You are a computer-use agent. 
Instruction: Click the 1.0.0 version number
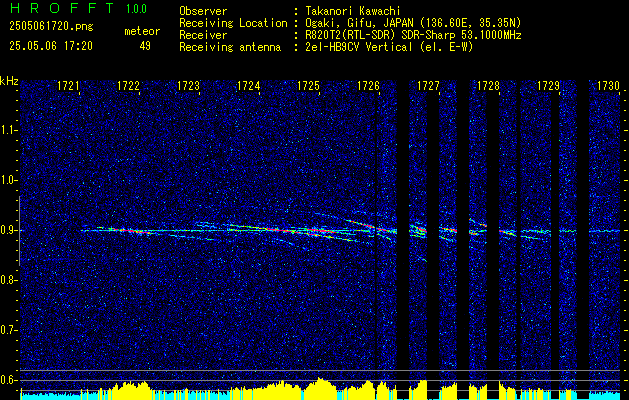[x=136, y=9]
